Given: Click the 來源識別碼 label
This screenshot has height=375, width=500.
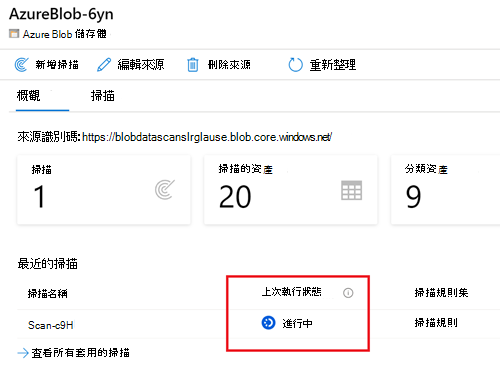Looking at the screenshot, I should (49, 137).
